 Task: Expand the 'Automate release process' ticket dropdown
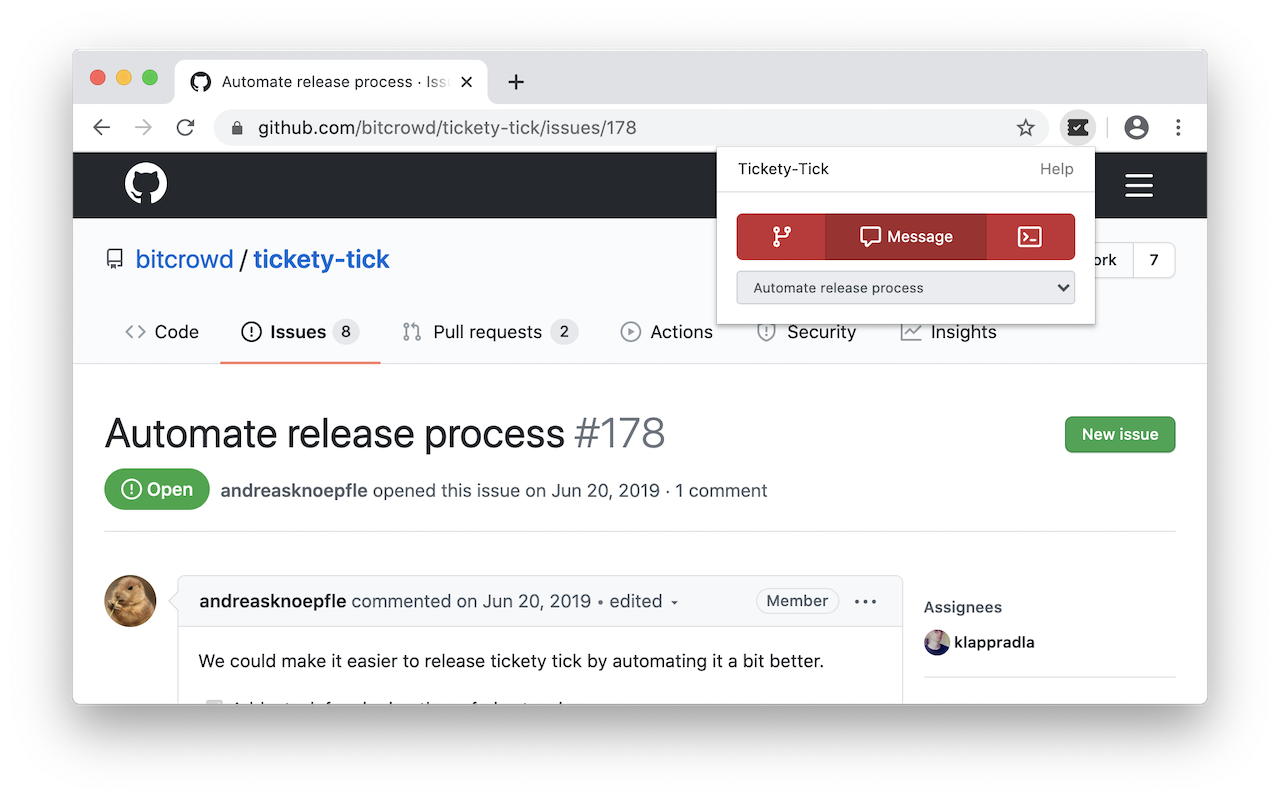pyautogui.click(x=905, y=288)
